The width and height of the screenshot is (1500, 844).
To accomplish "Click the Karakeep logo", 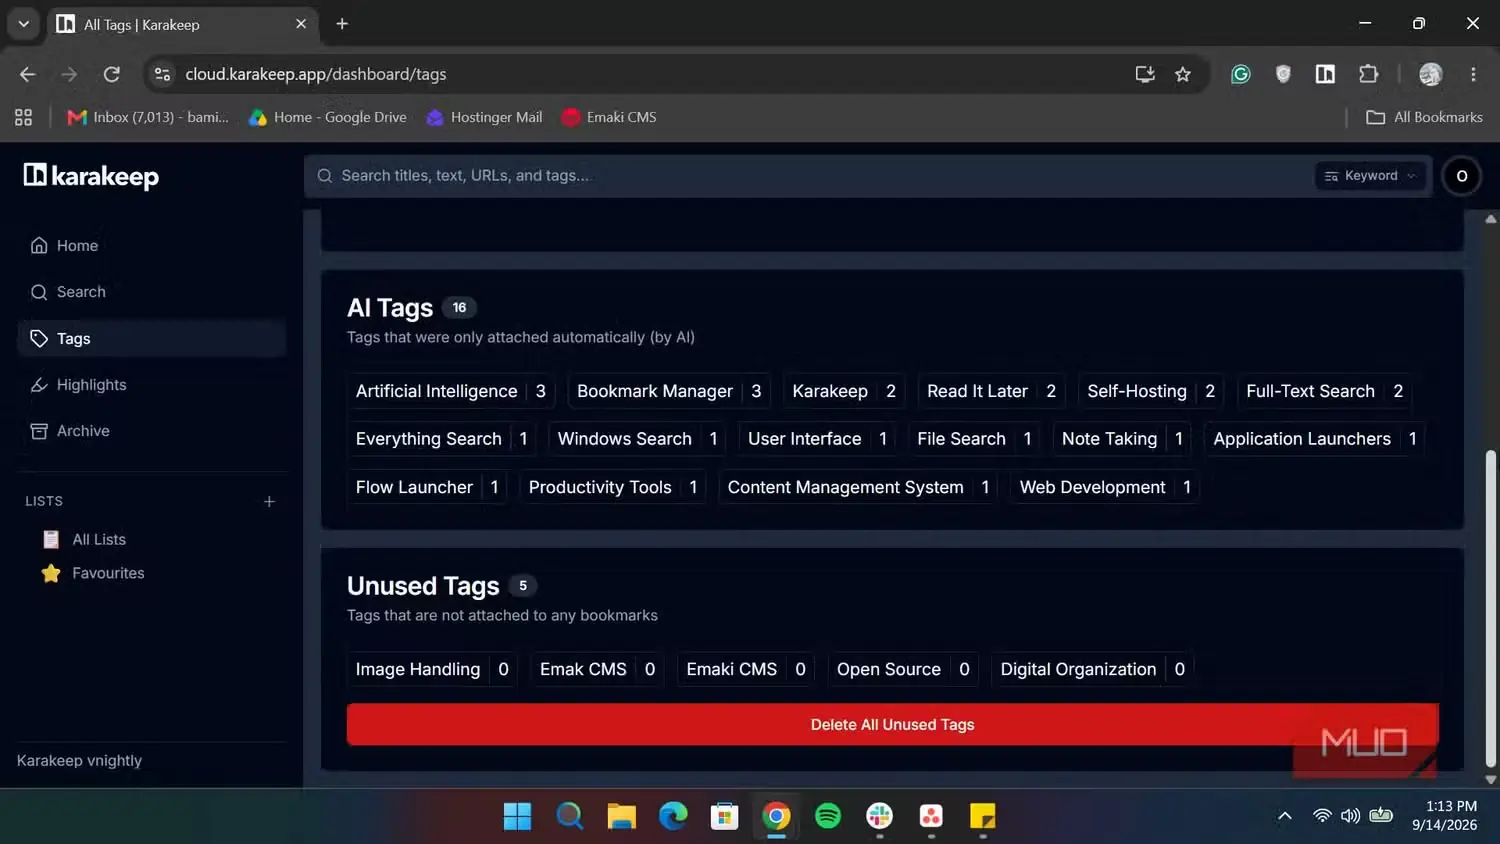I will [91, 176].
